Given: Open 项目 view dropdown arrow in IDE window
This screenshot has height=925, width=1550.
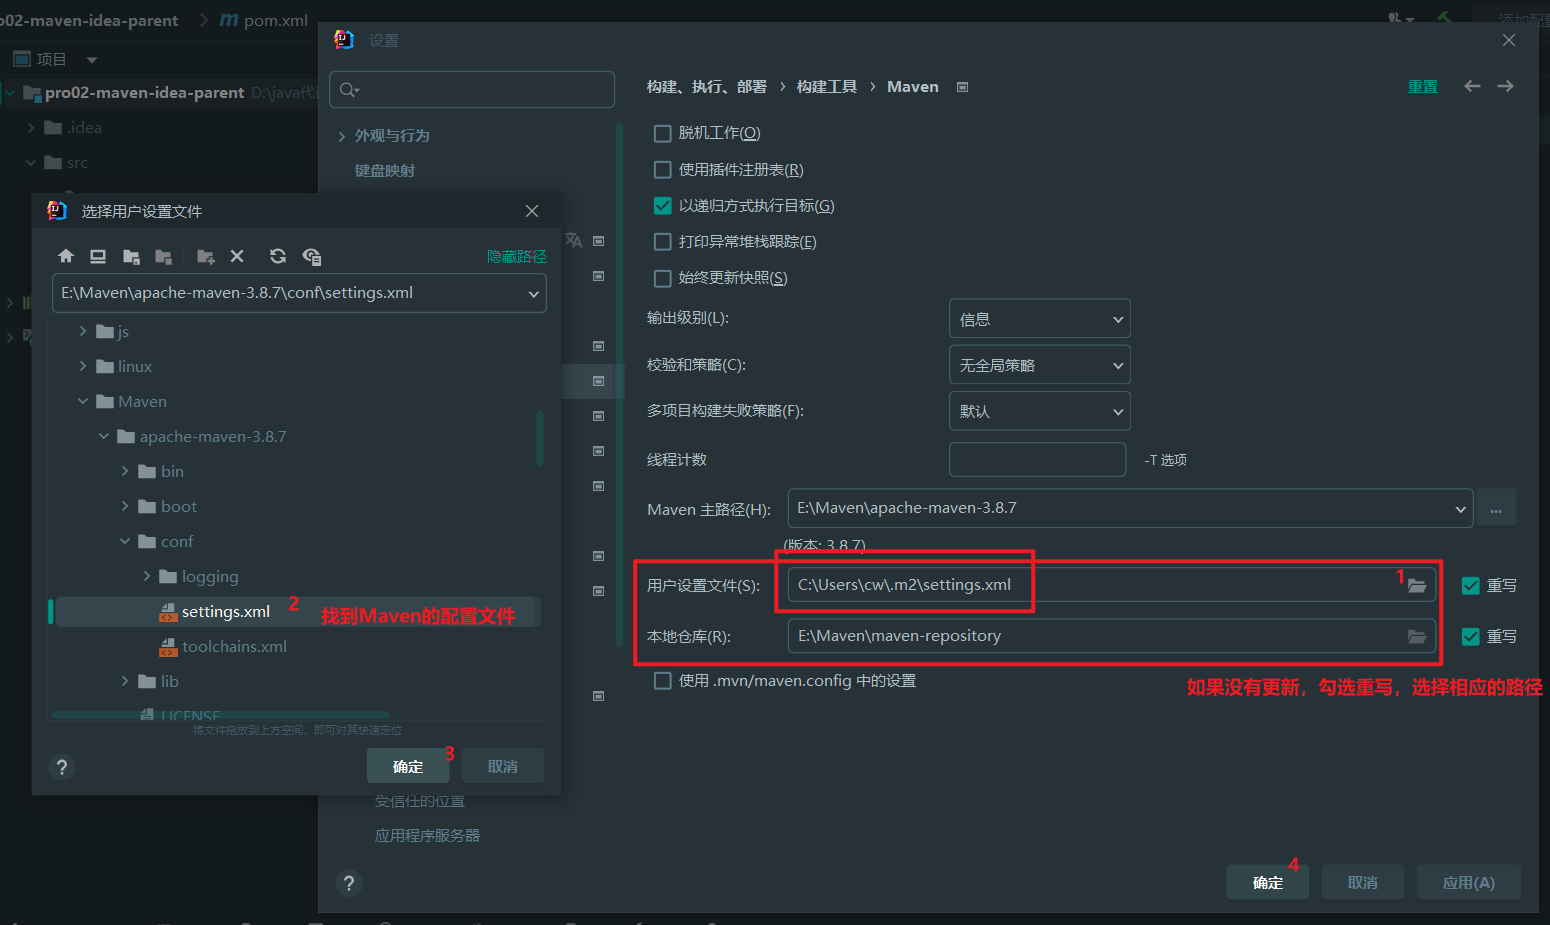Looking at the screenshot, I should click(x=92, y=60).
